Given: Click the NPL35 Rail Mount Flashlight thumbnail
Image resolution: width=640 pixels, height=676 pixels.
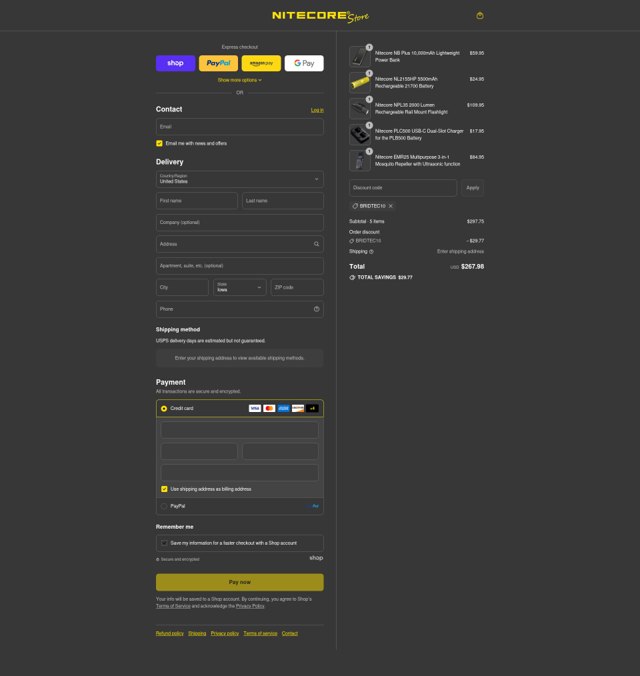Looking at the screenshot, I should tap(360, 109).
